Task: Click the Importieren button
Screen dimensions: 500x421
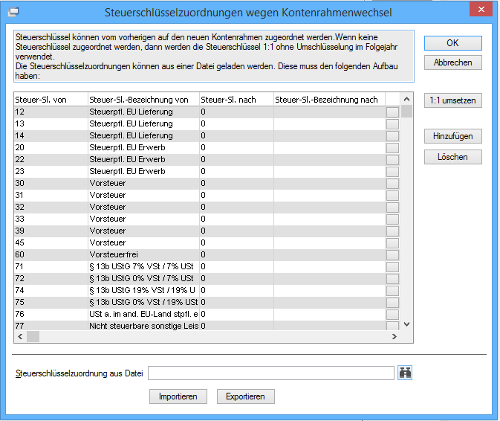Action: pyautogui.click(x=178, y=396)
